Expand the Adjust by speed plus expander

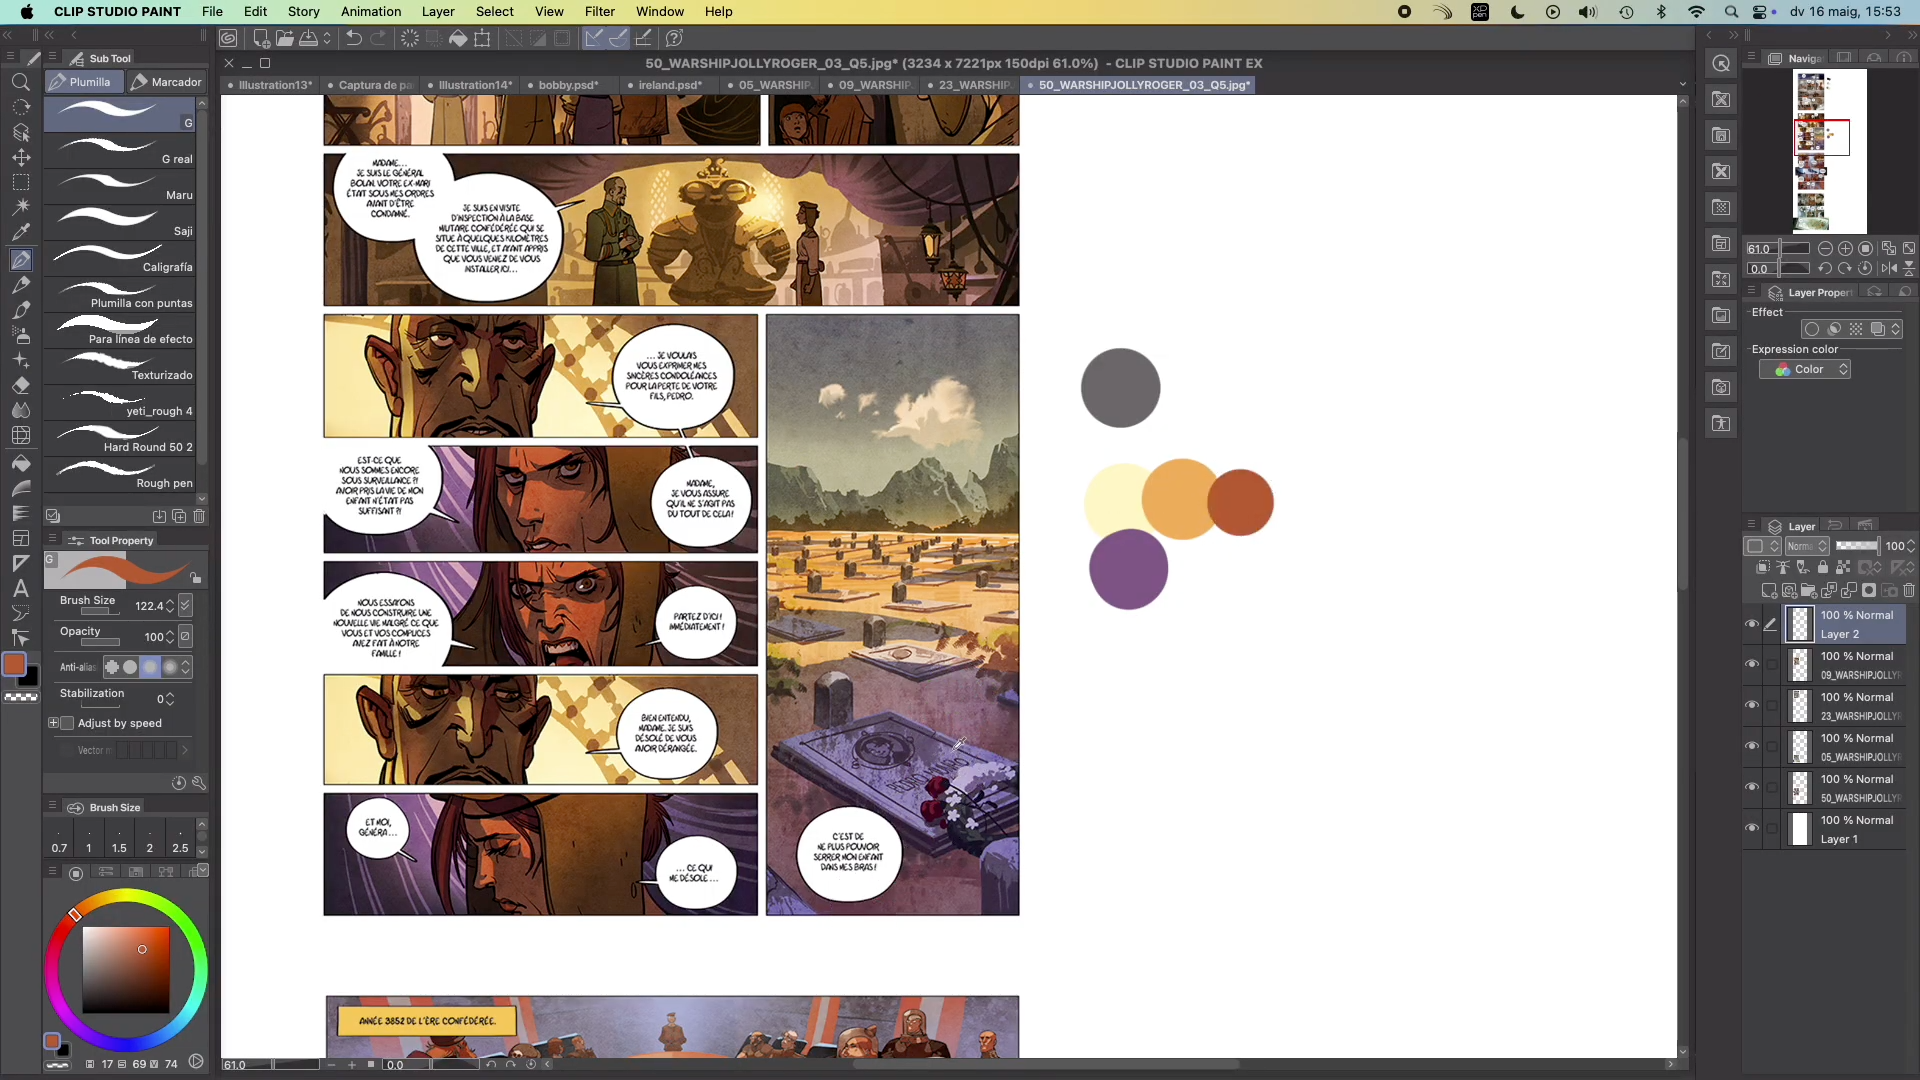[x=53, y=723]
